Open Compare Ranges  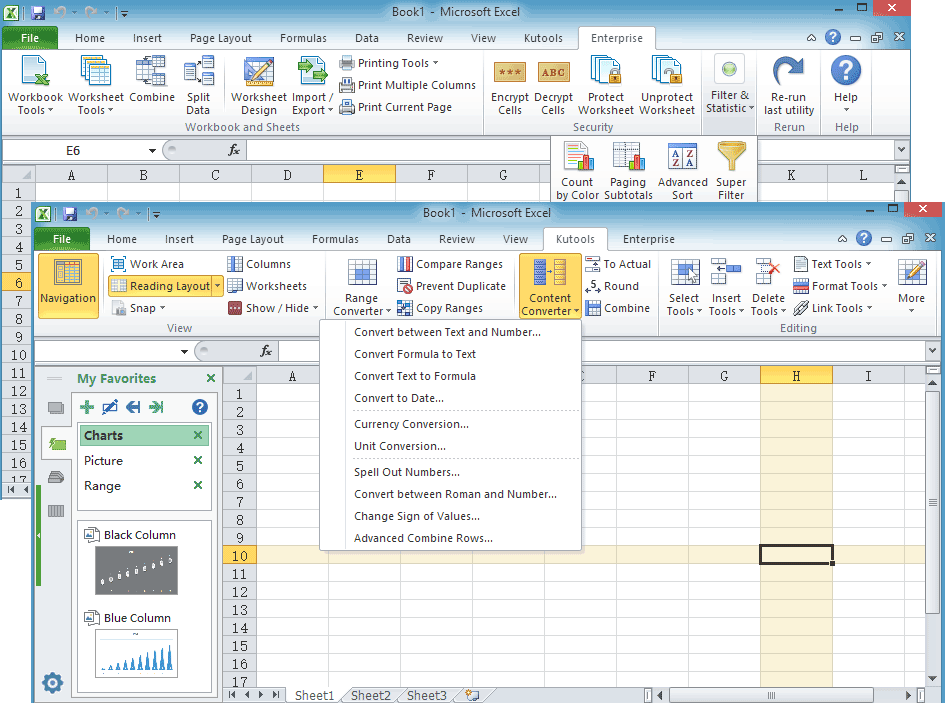(x=450, y=264)
